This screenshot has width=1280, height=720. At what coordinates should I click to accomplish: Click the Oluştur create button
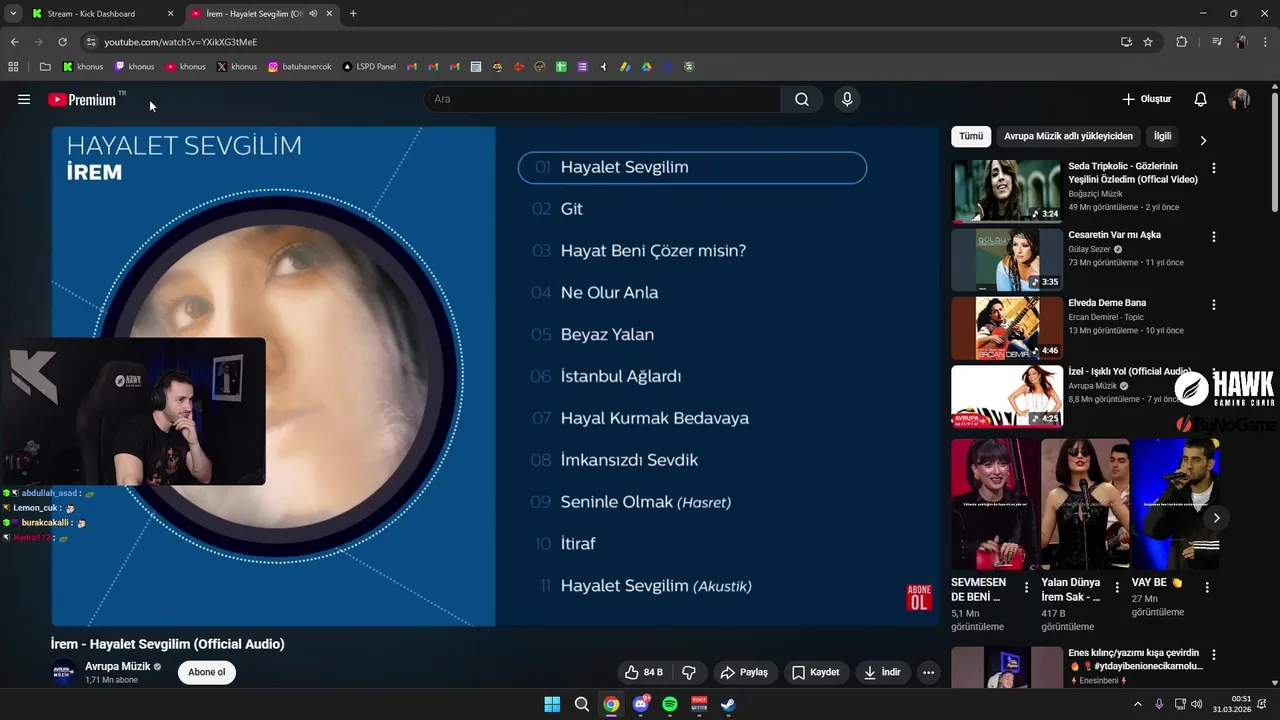coord(1146,99)
